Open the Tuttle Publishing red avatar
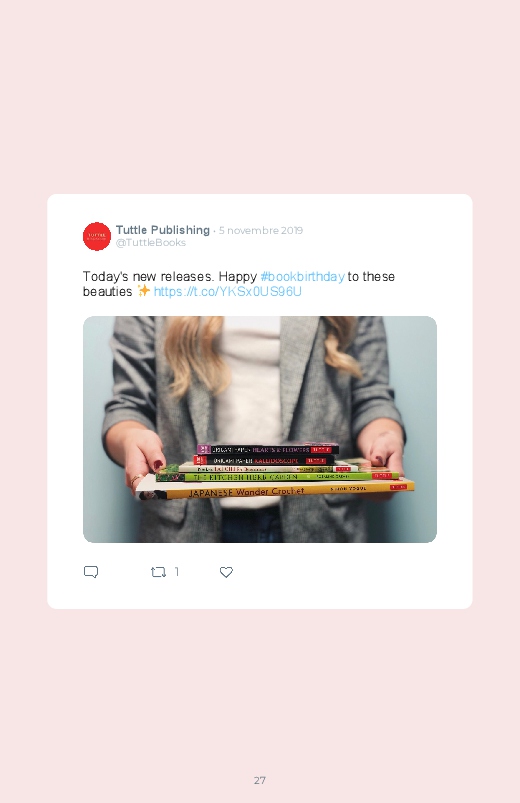 click(97, 236)
